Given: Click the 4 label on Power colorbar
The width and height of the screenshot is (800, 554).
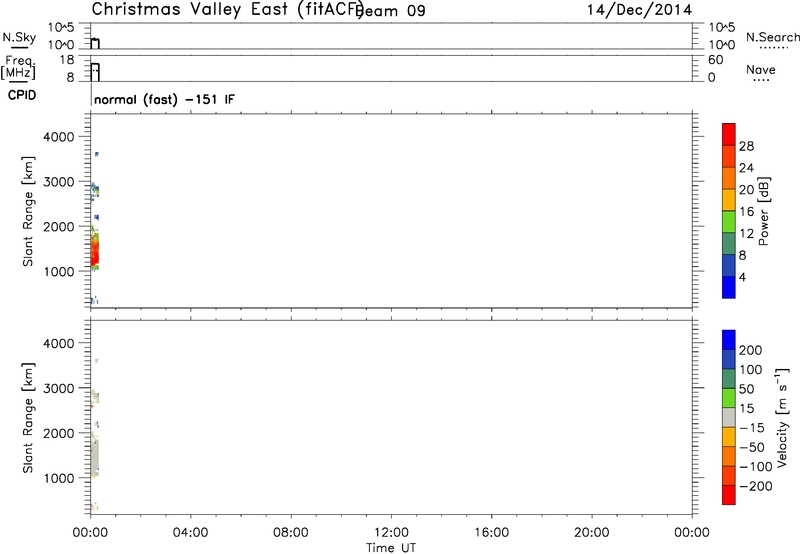Looking at the screenshot, I should (x=742, y=277).
